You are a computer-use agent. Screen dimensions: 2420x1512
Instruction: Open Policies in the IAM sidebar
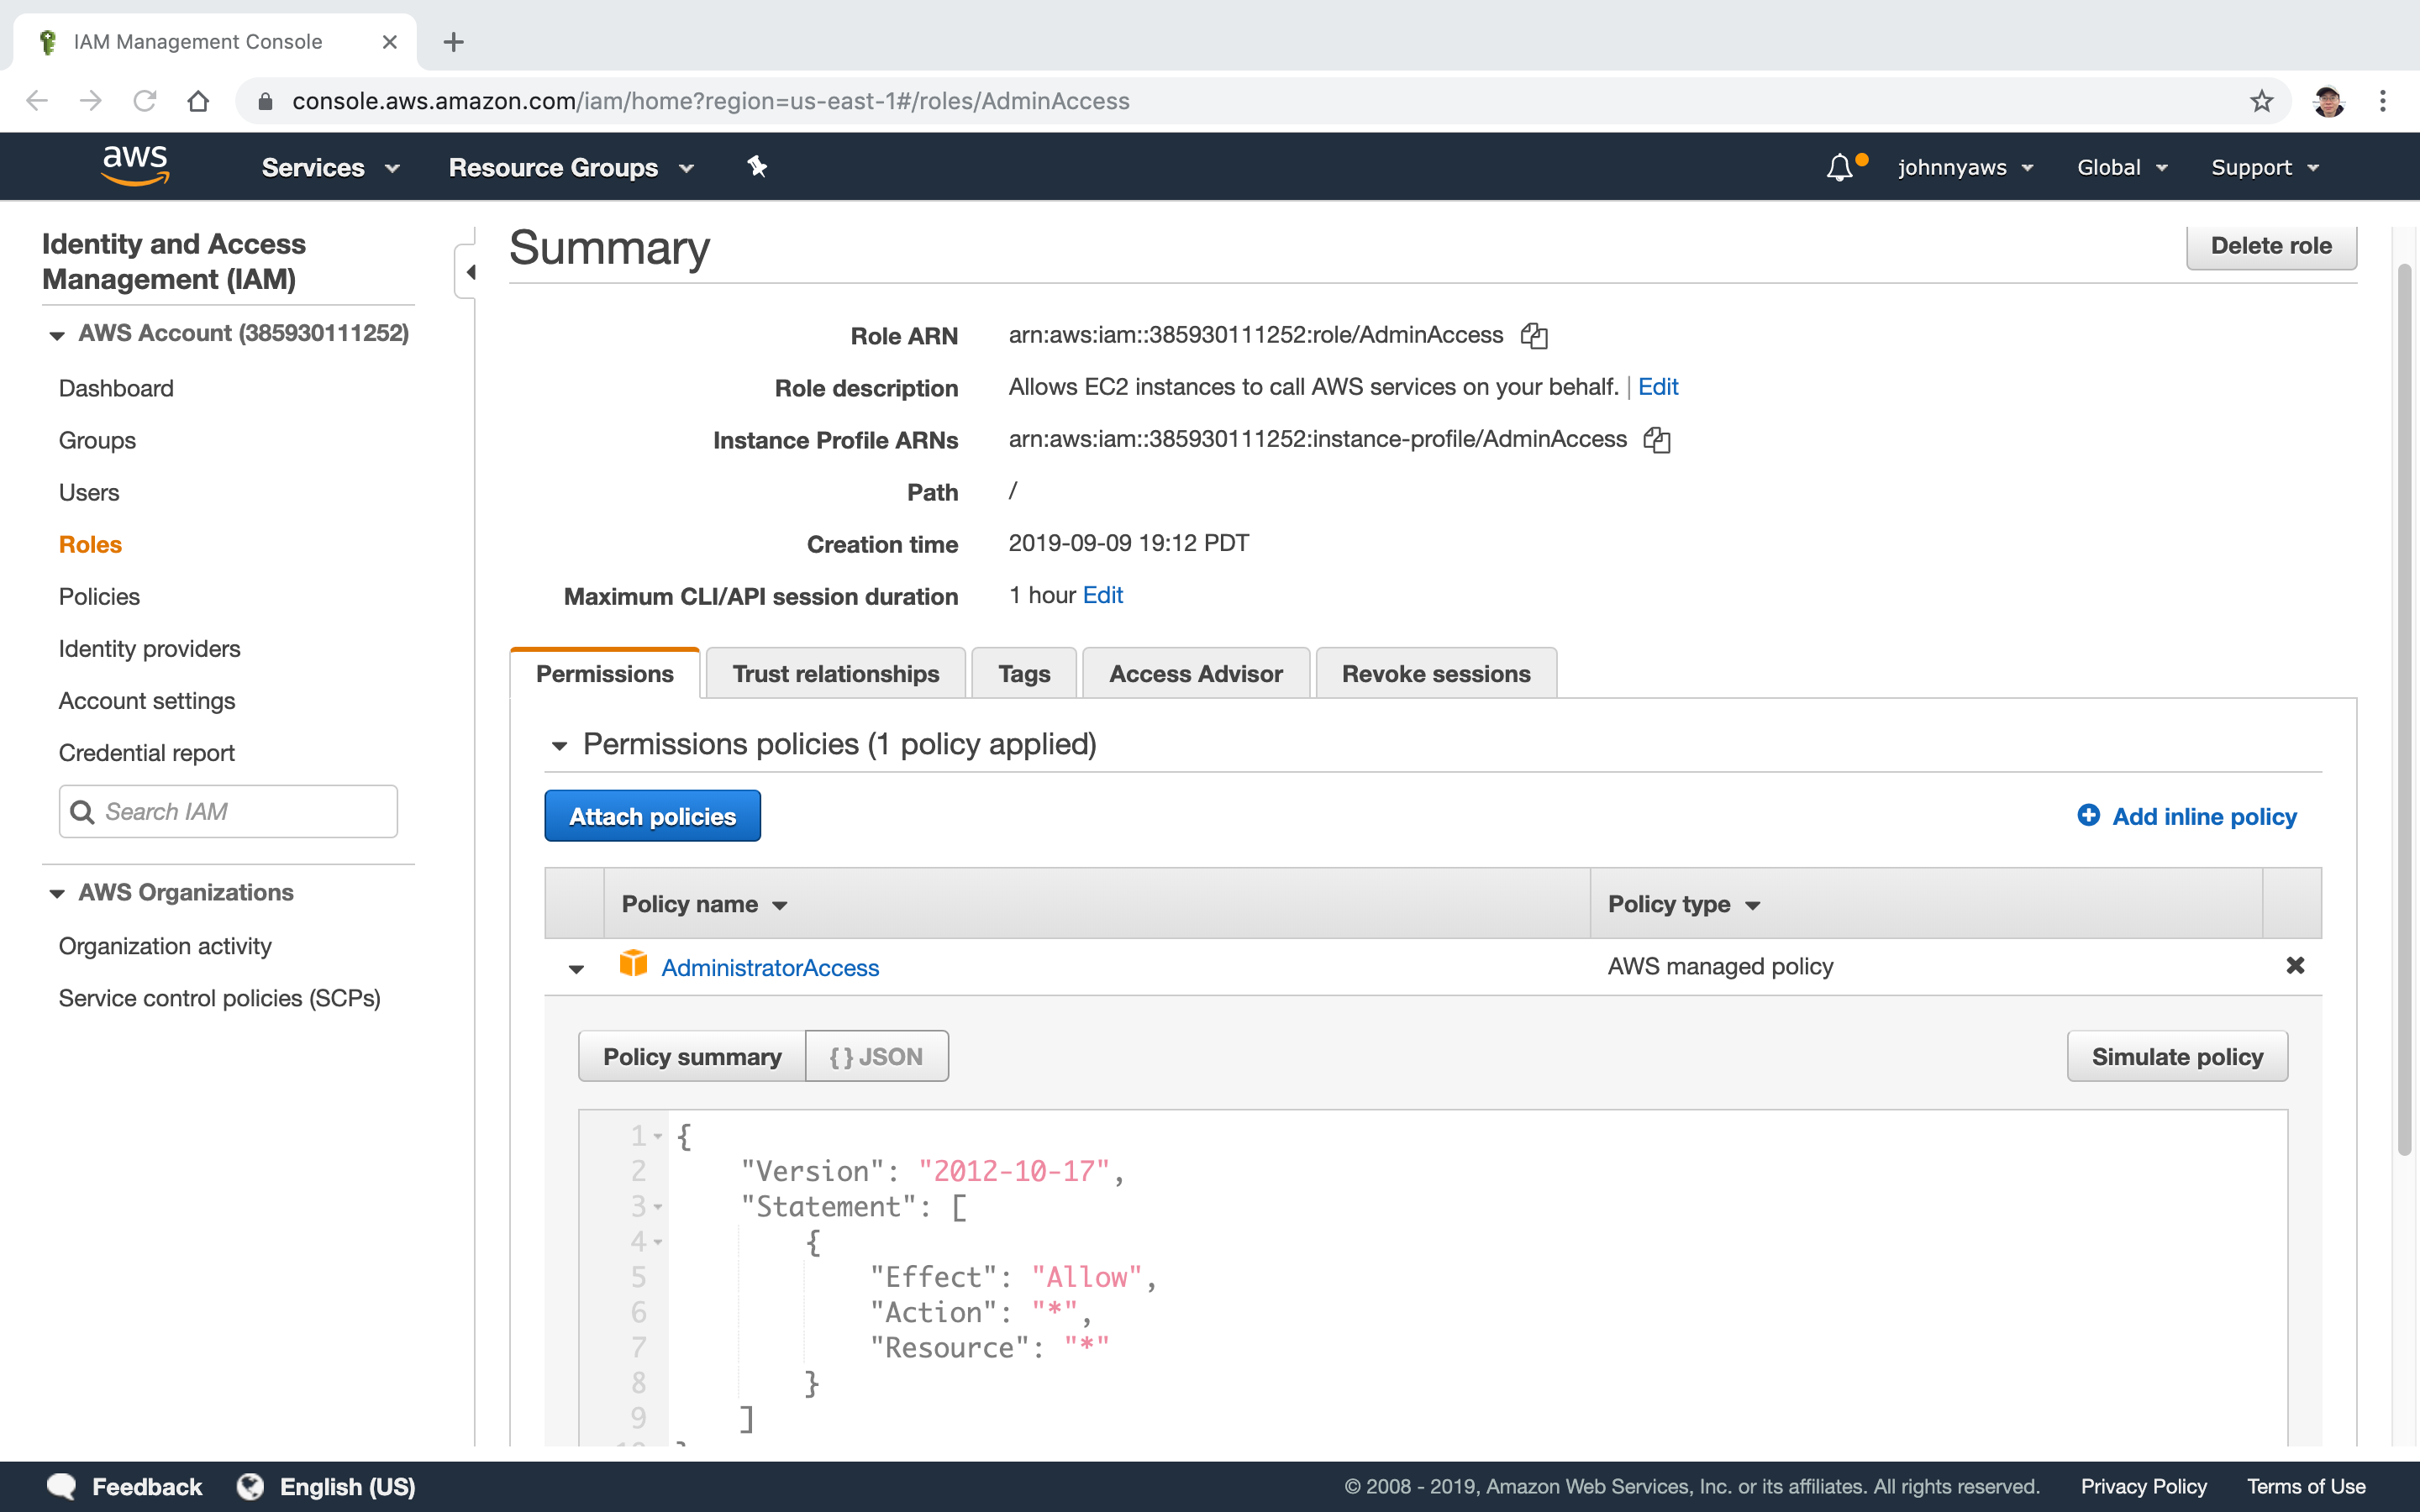(x=99, y=596)
